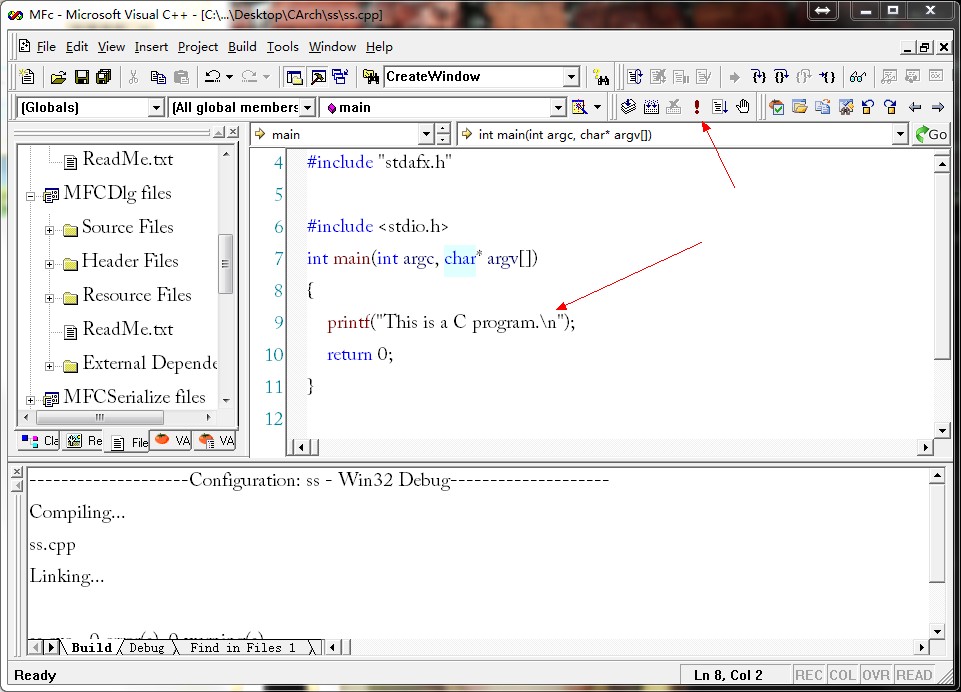Click the output pane scroll down arrow

click(937, 631)
